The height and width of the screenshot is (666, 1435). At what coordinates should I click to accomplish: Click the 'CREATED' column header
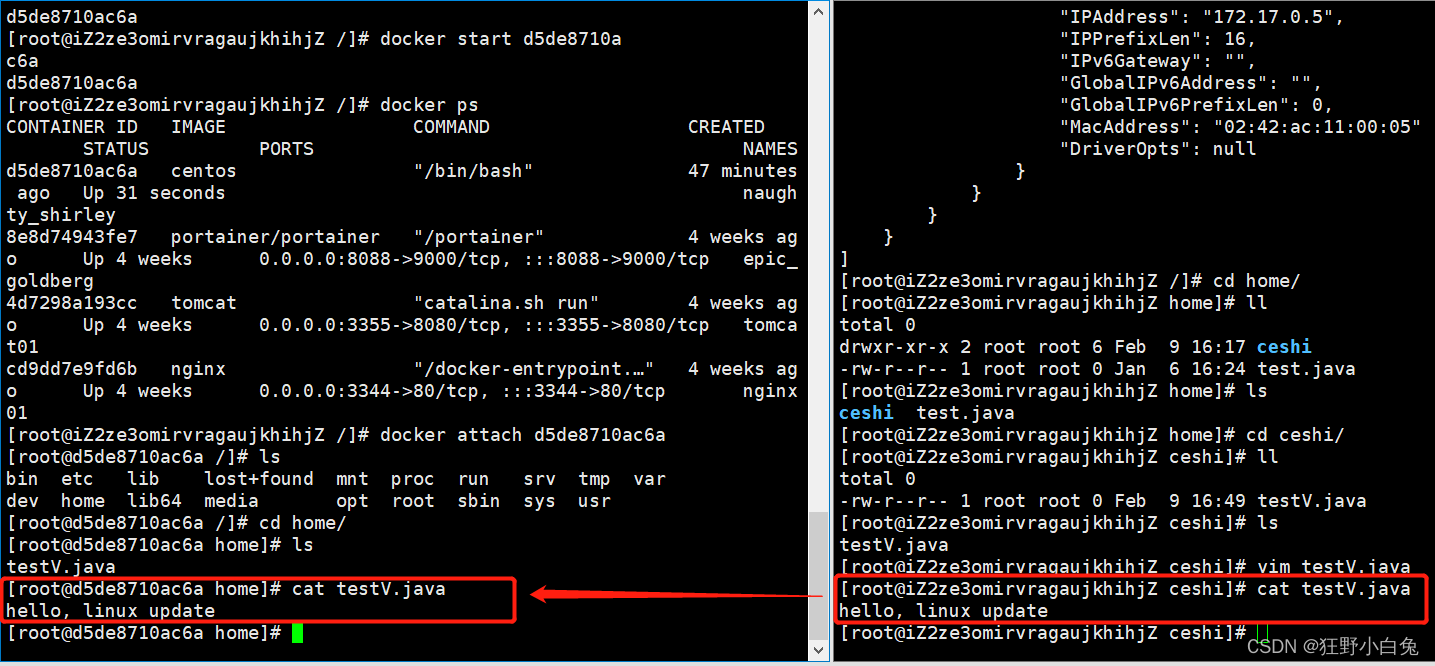coord(726,127)
